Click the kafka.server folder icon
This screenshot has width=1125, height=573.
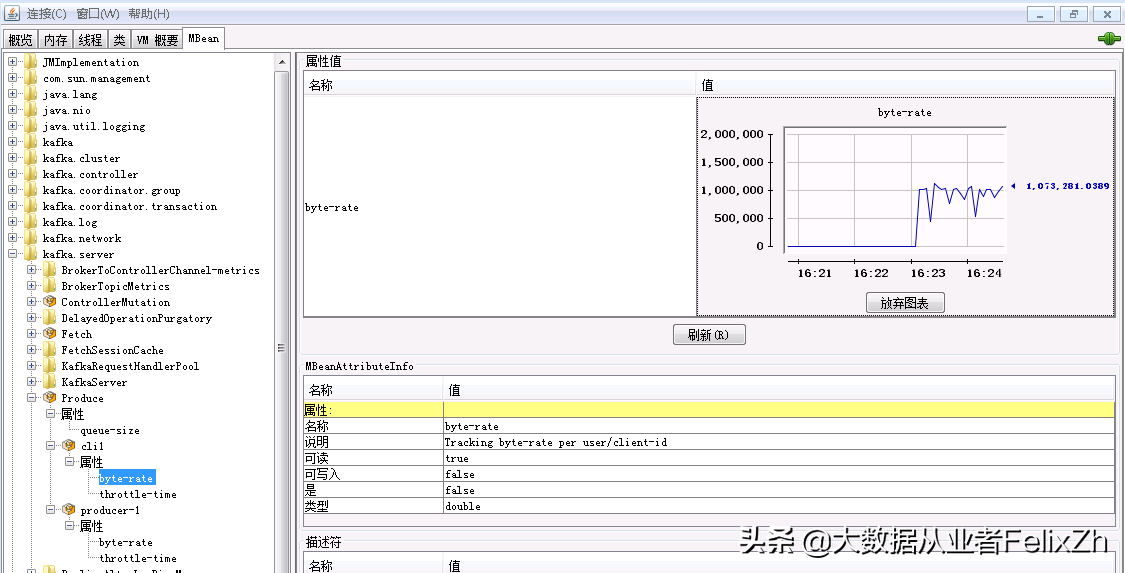(x=30, y=255)
